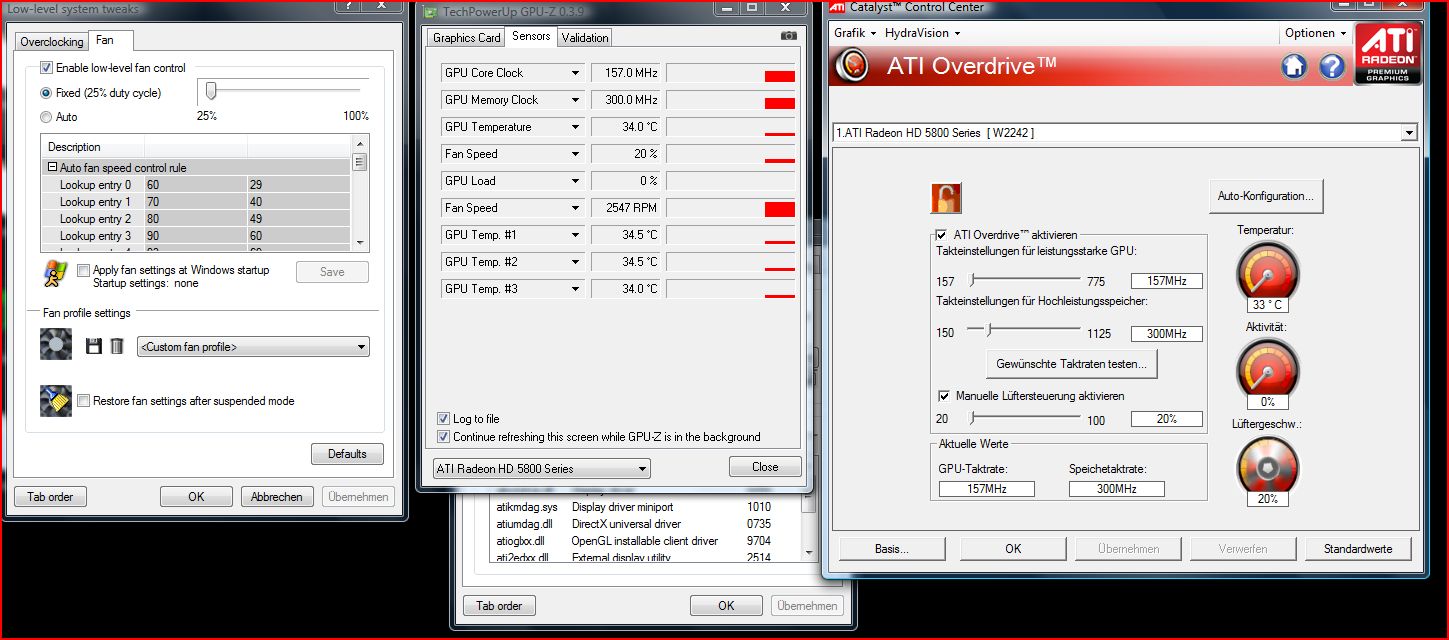Click Standardwerte button in Catalyst
1449x640 pixels.
[1358, 549]
